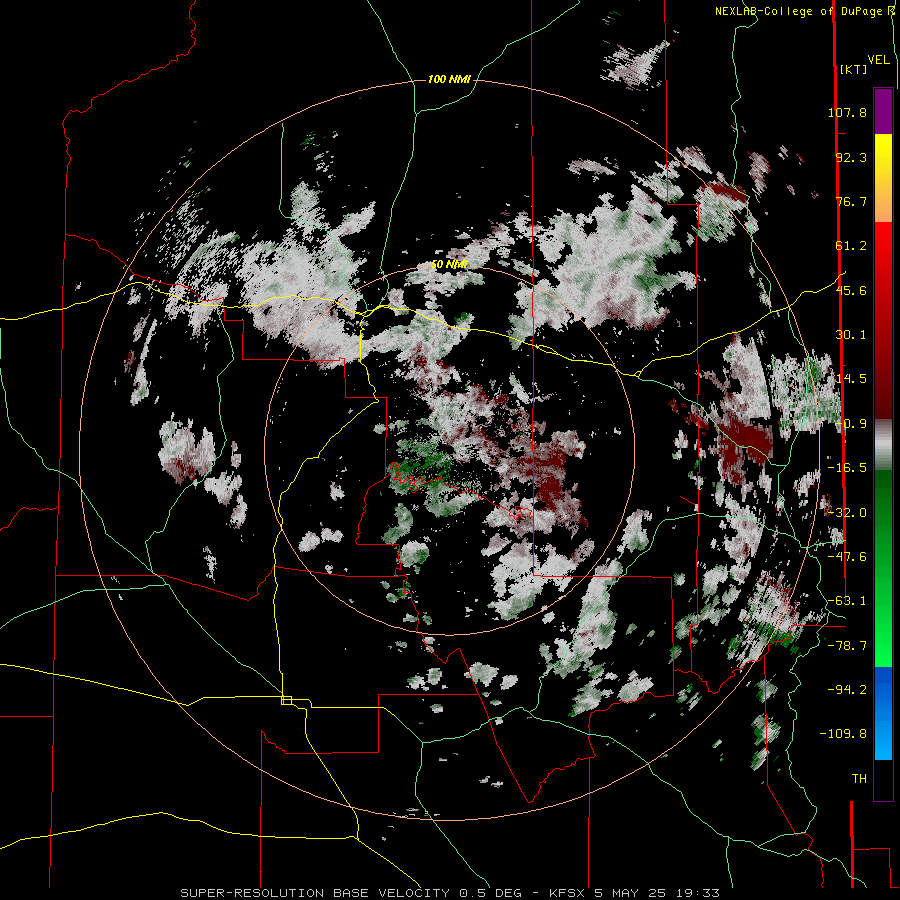The height and width of the screenshot is (900, 900).
Task: Click the 30.1 velocity scale value
Action: pos(851,335)
